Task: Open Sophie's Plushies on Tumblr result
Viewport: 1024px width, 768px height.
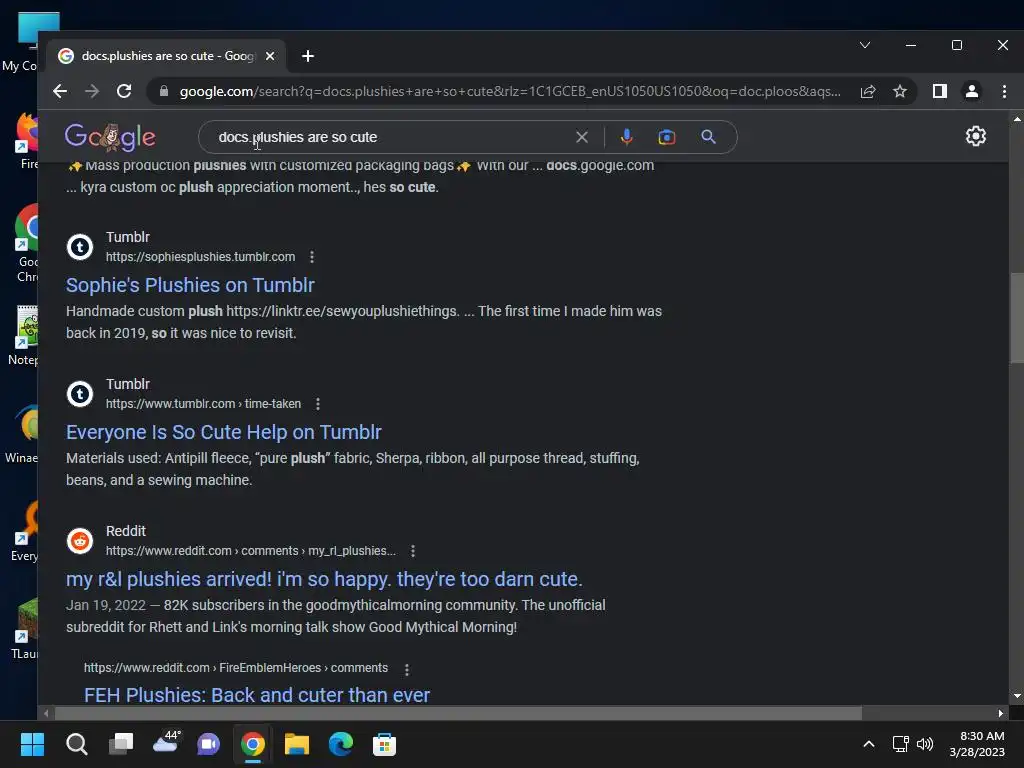Action: [x=190, y=285]
